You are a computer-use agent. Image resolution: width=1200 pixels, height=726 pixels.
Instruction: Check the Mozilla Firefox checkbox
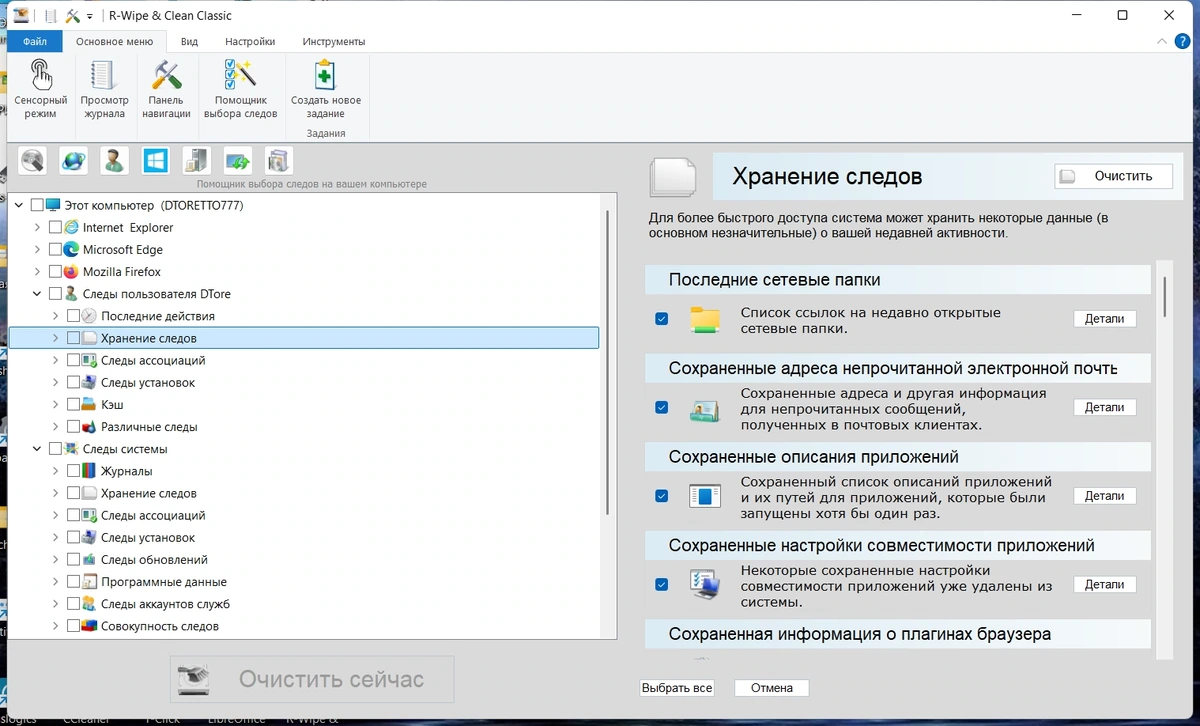pyautogui.click(x=55, y=271)
